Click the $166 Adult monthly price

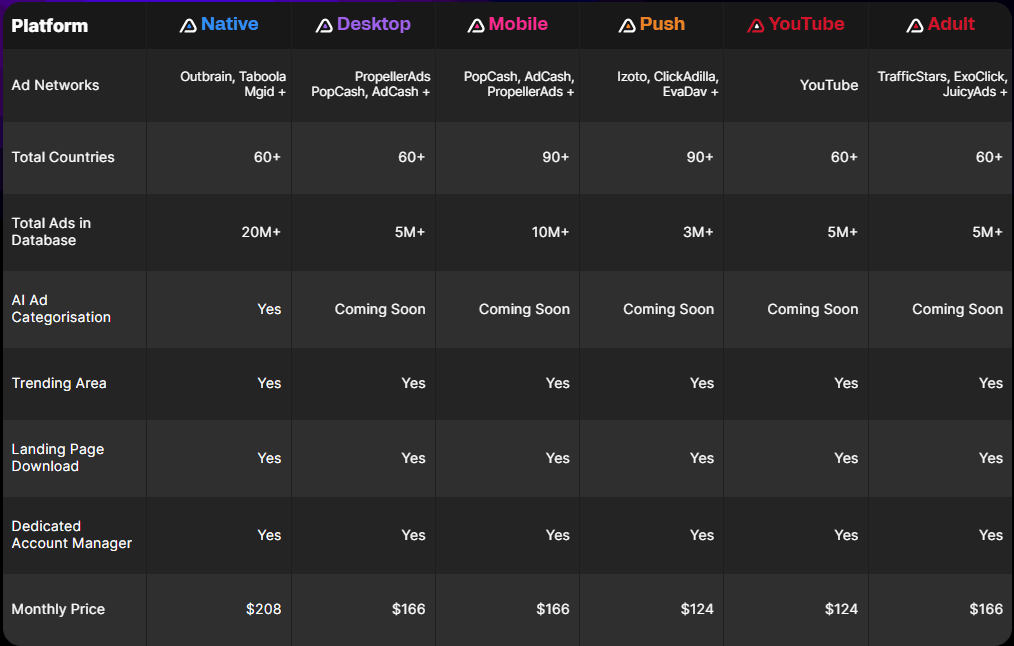click(986, 609)
